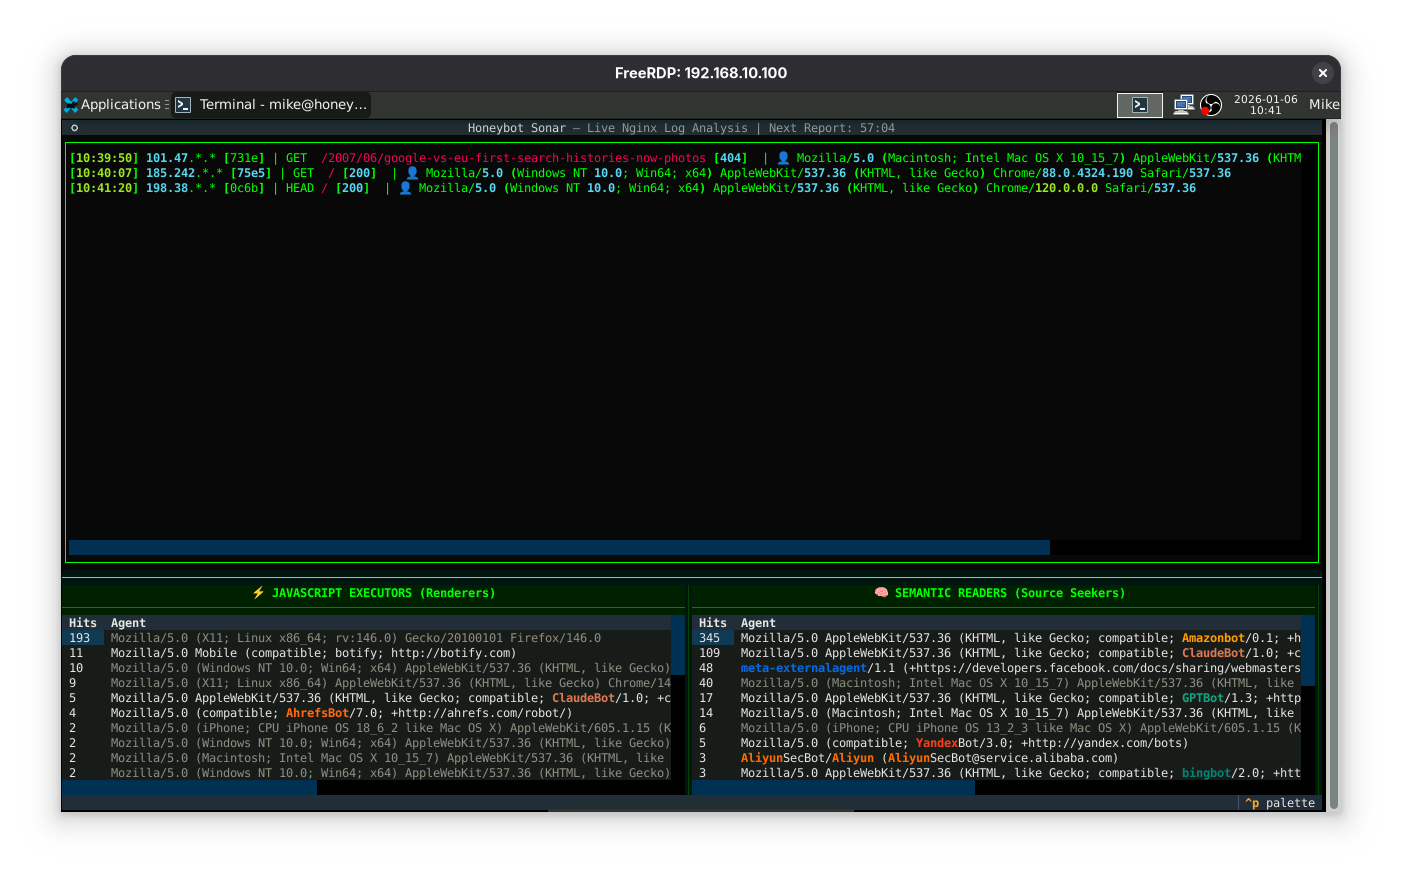Select the Terminal - mike@honey taskbar button
Screen dimensions: 1402x879
(x=272, y=104)
